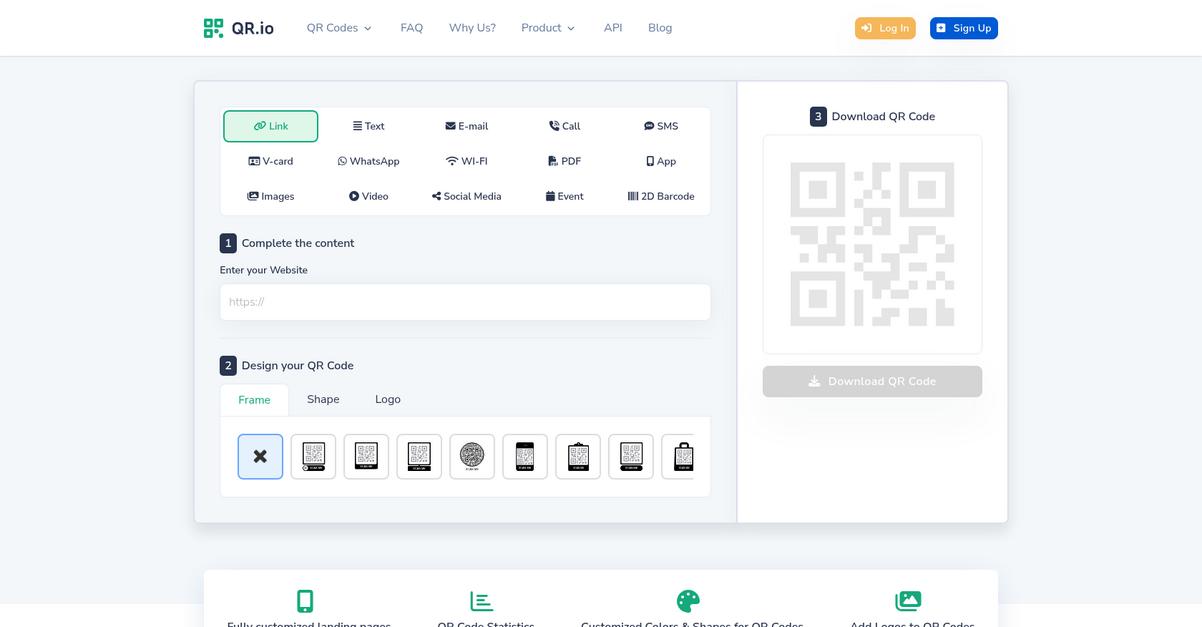1202x627 pixels.
Task: Pick the circular QR frame
Action: point(472,456)
